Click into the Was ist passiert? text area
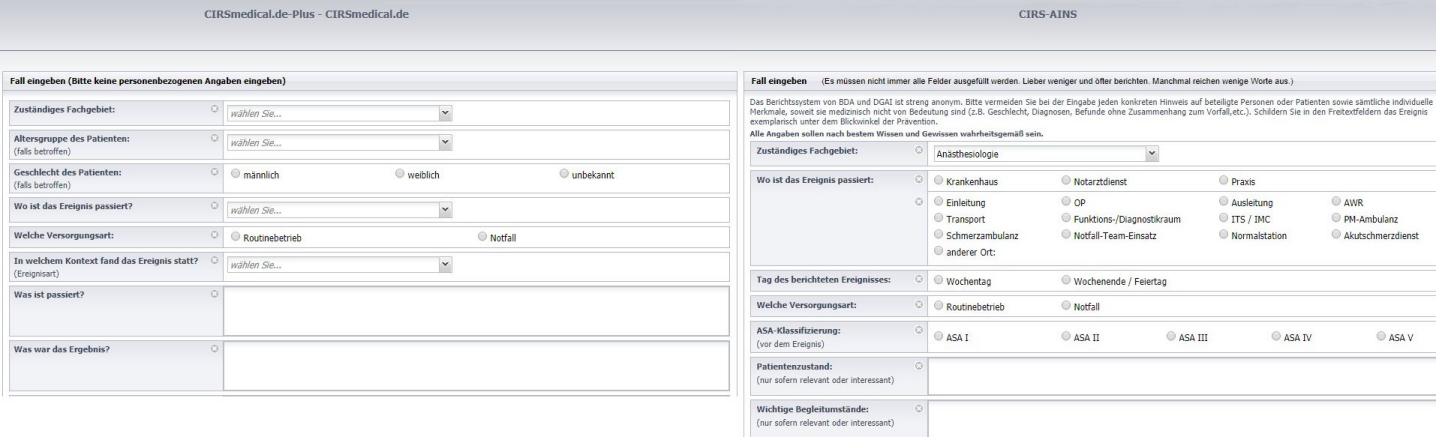1436x437 pixels. (476, 312)
